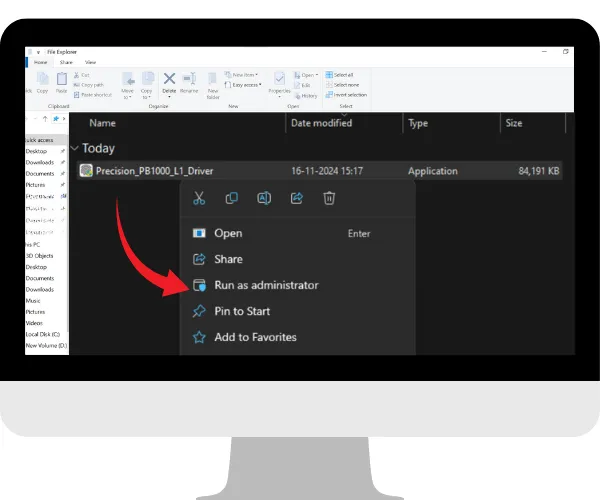The width and height of the screenshot is (600, 500).
Task: Choose Share entry in the context menu list
Action: tap(297, 259)
